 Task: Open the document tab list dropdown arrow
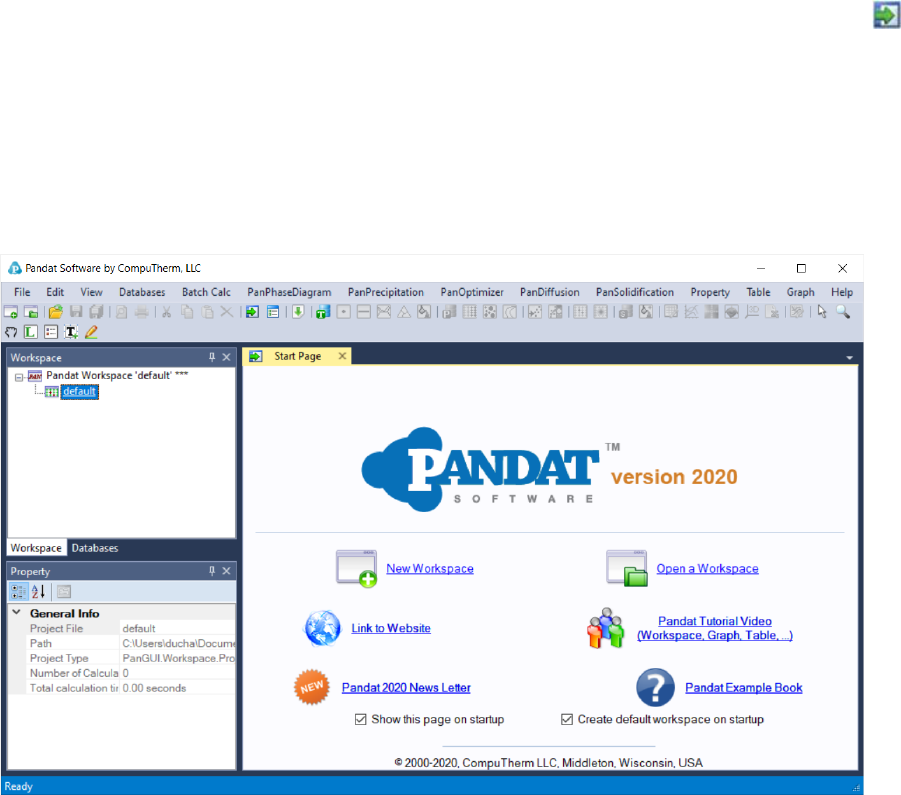pyautogui.click(x=849, y=358)
